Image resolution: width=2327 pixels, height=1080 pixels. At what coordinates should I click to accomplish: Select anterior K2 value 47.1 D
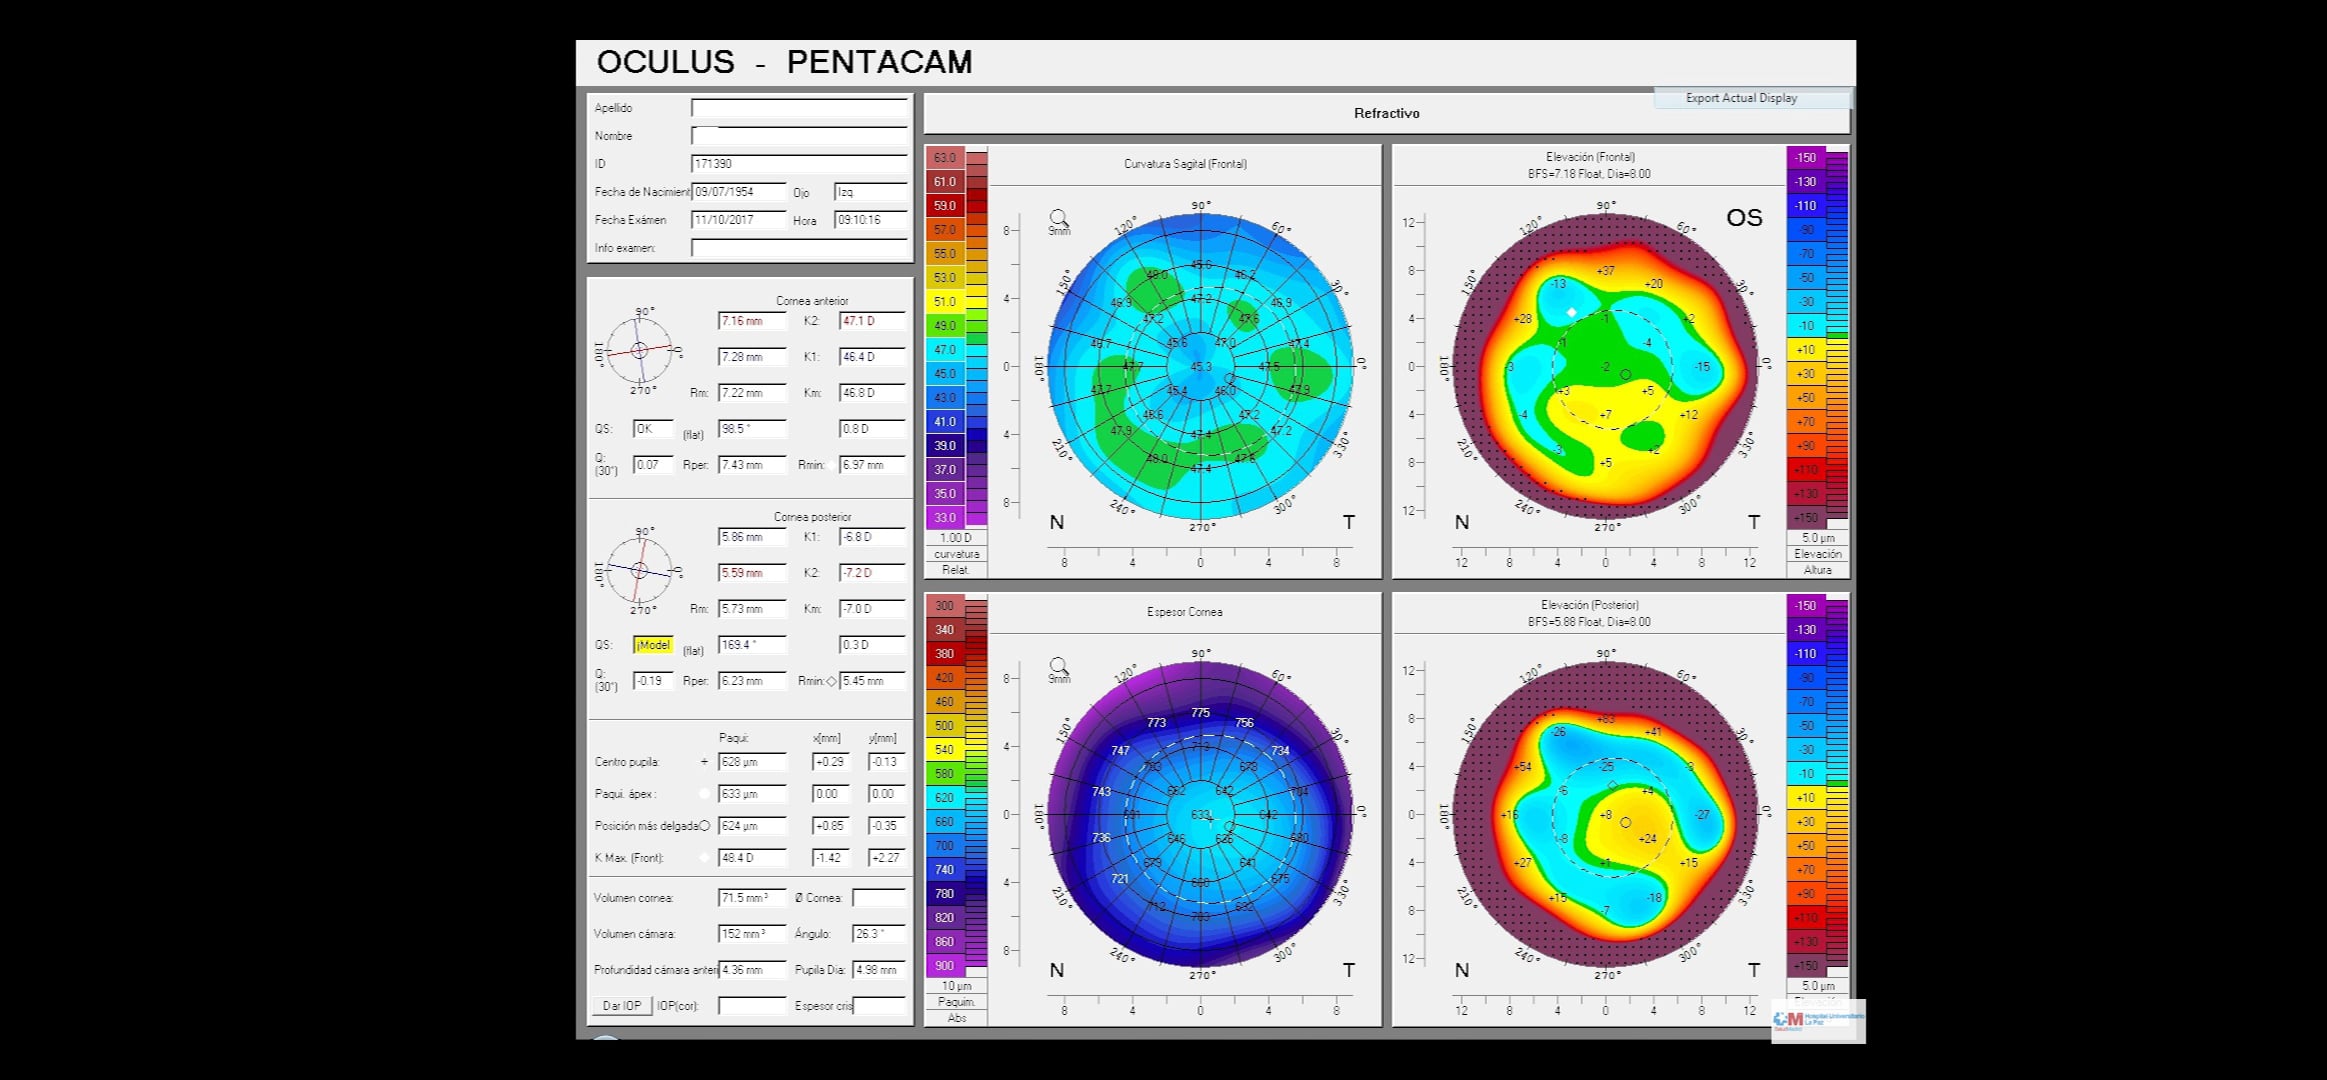click(x=872, y=321)
